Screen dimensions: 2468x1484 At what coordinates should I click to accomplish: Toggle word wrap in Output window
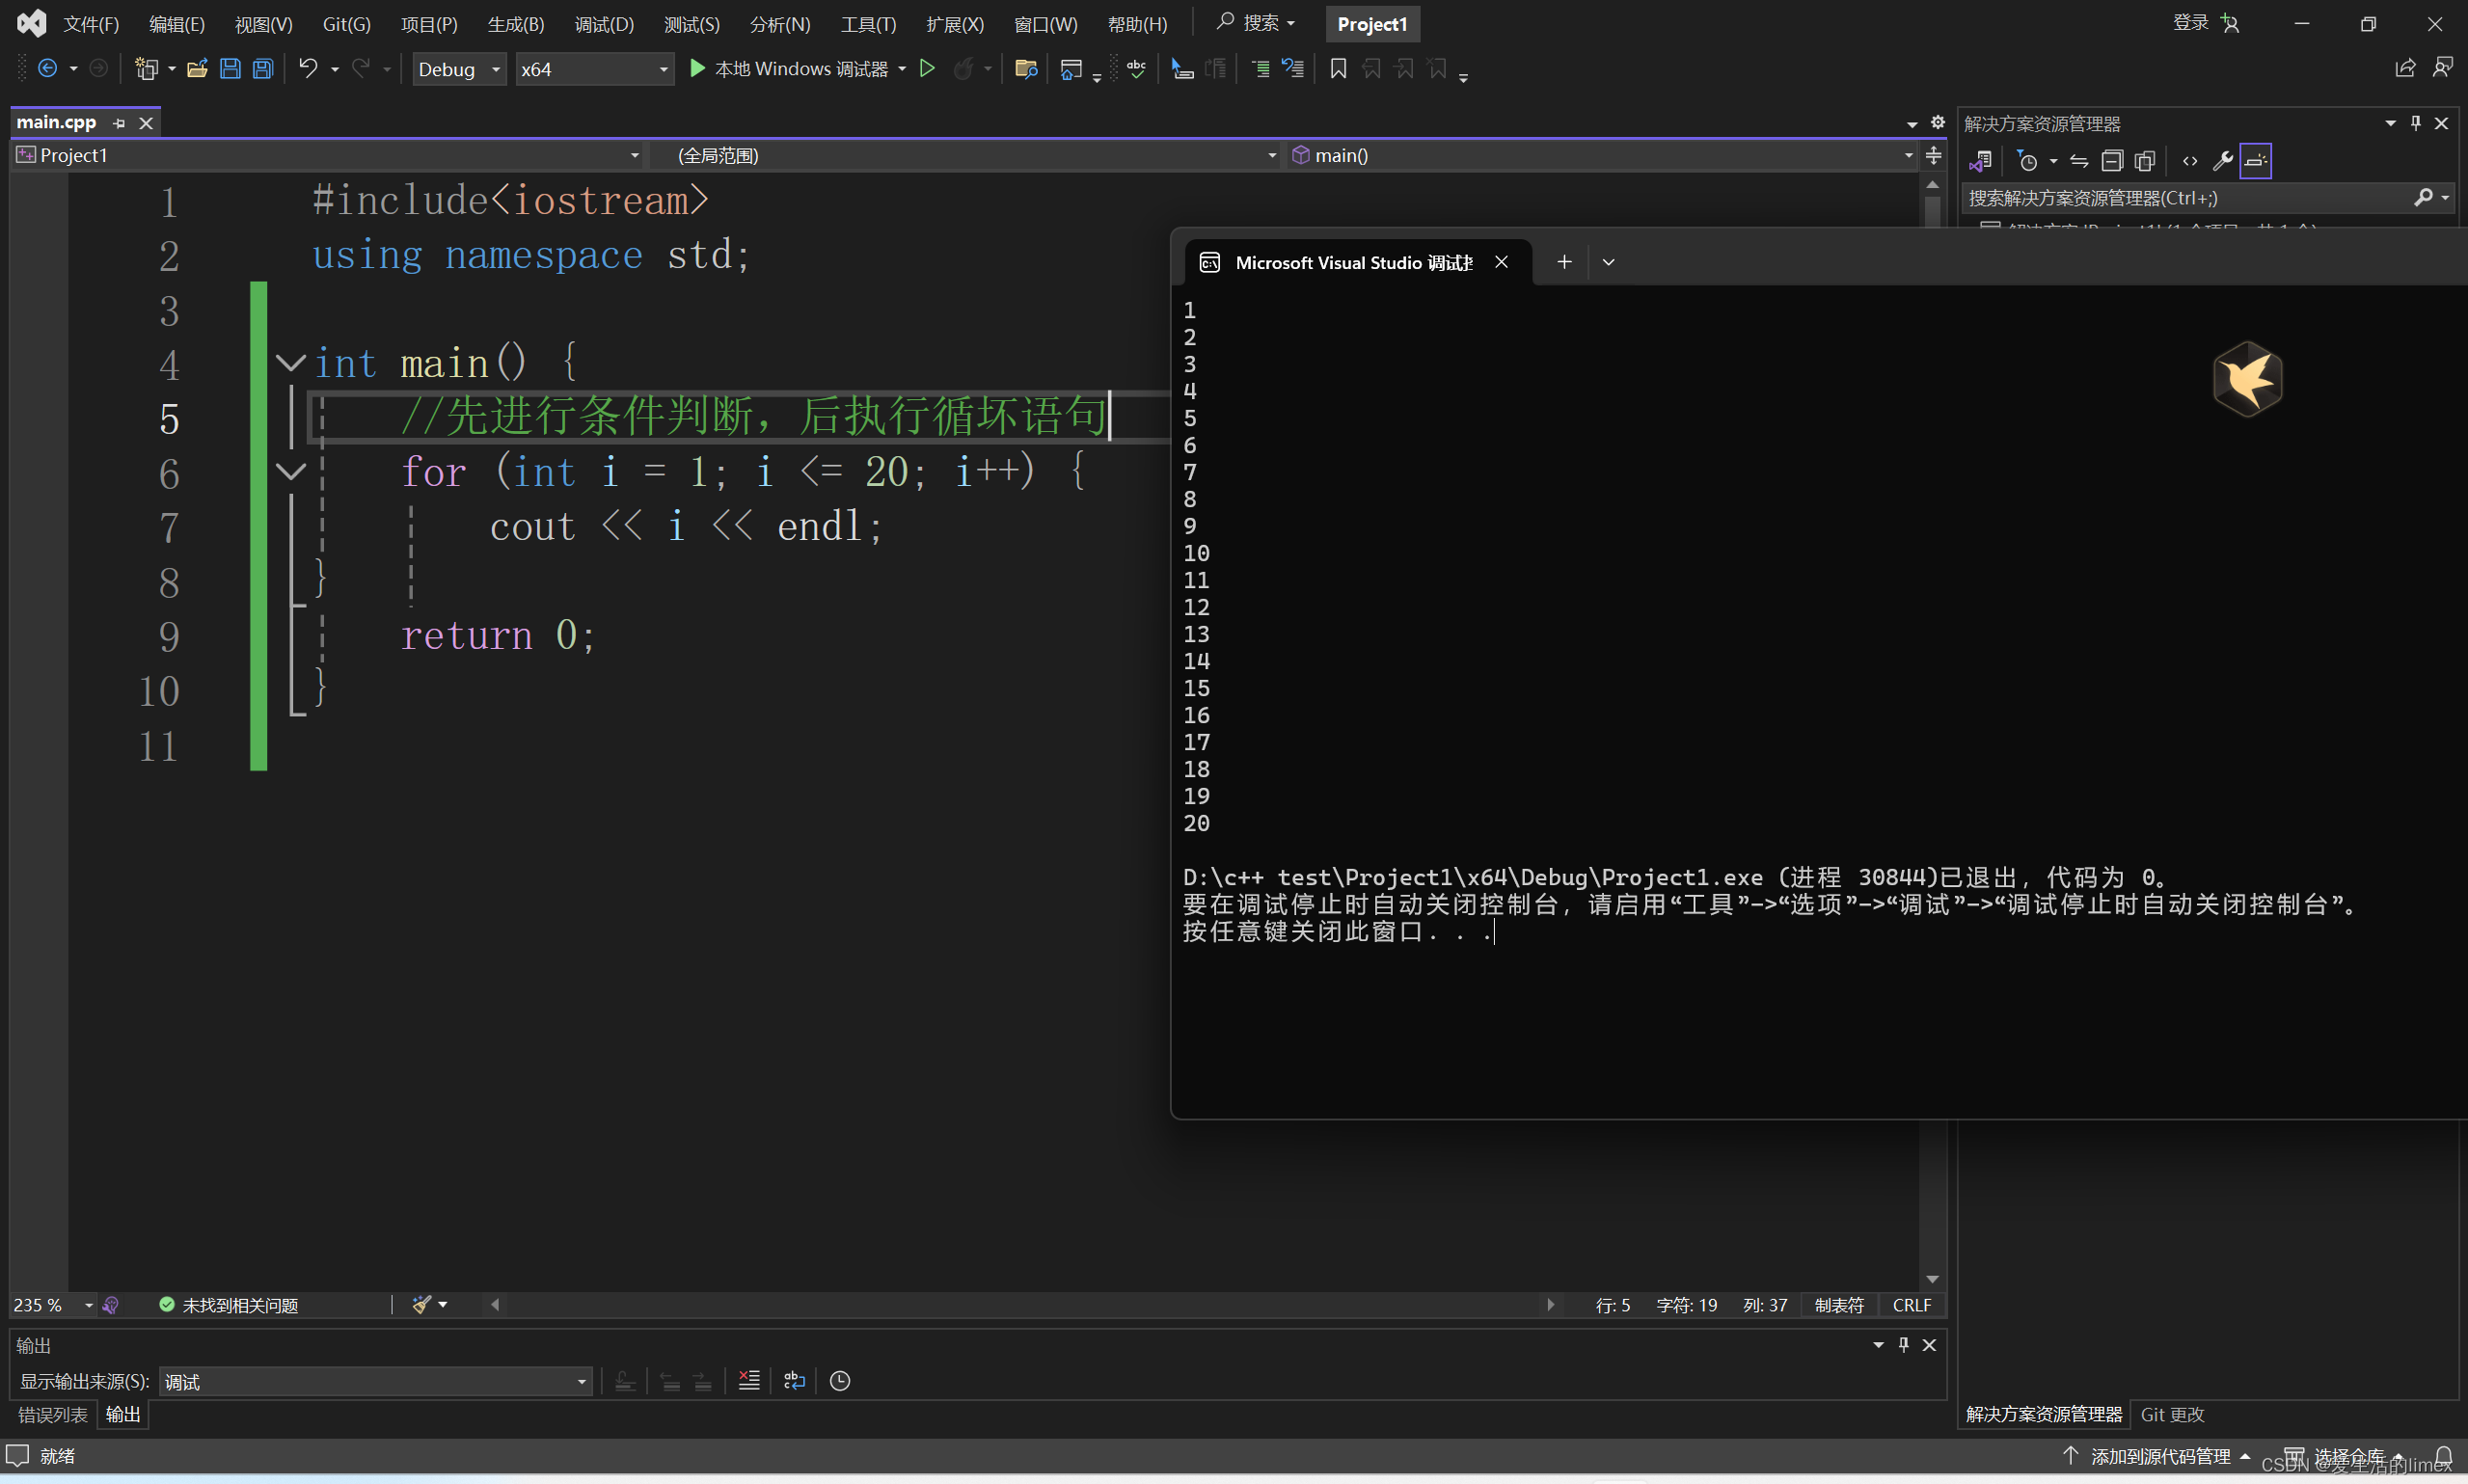(x=794, y=1380)
